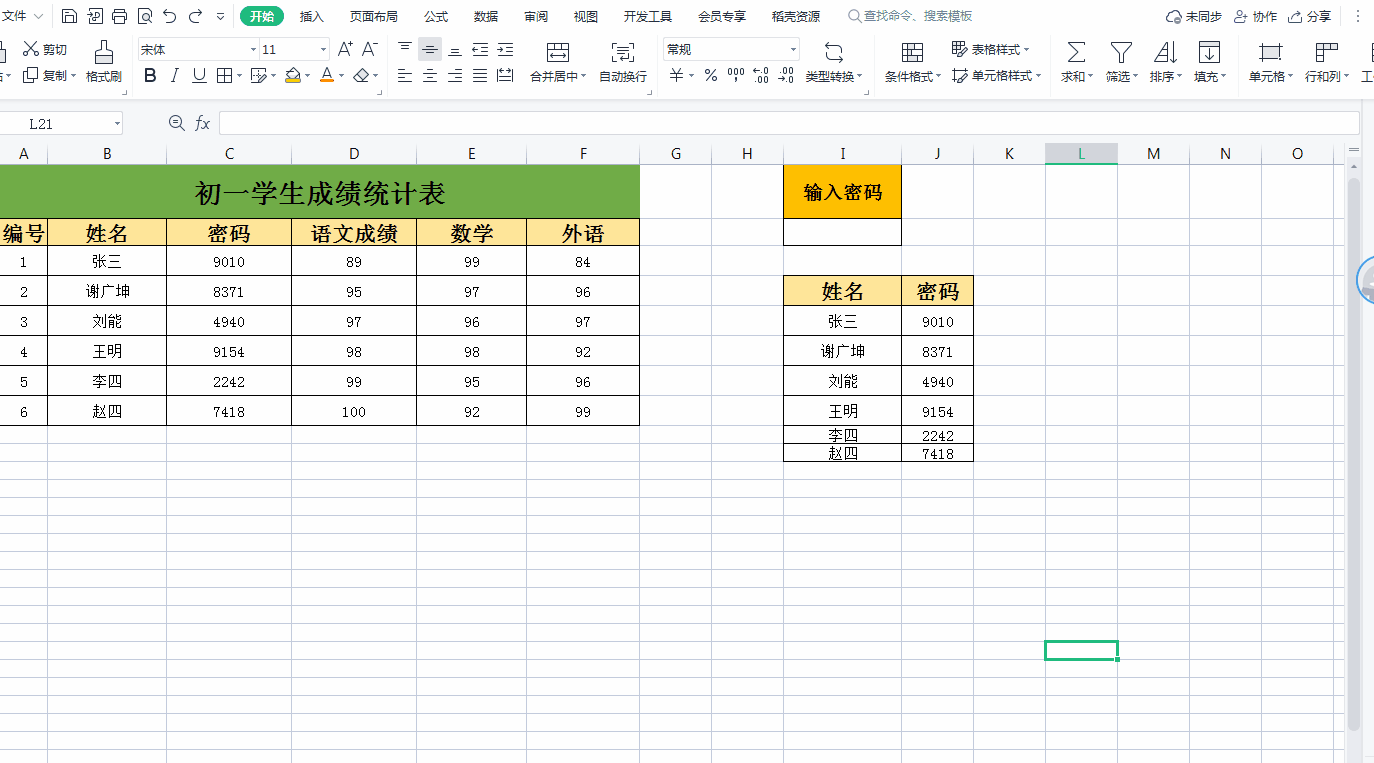Click the Clear eraser icon
Viewport: 1374px width, 763px height.
tap(362, 75)
